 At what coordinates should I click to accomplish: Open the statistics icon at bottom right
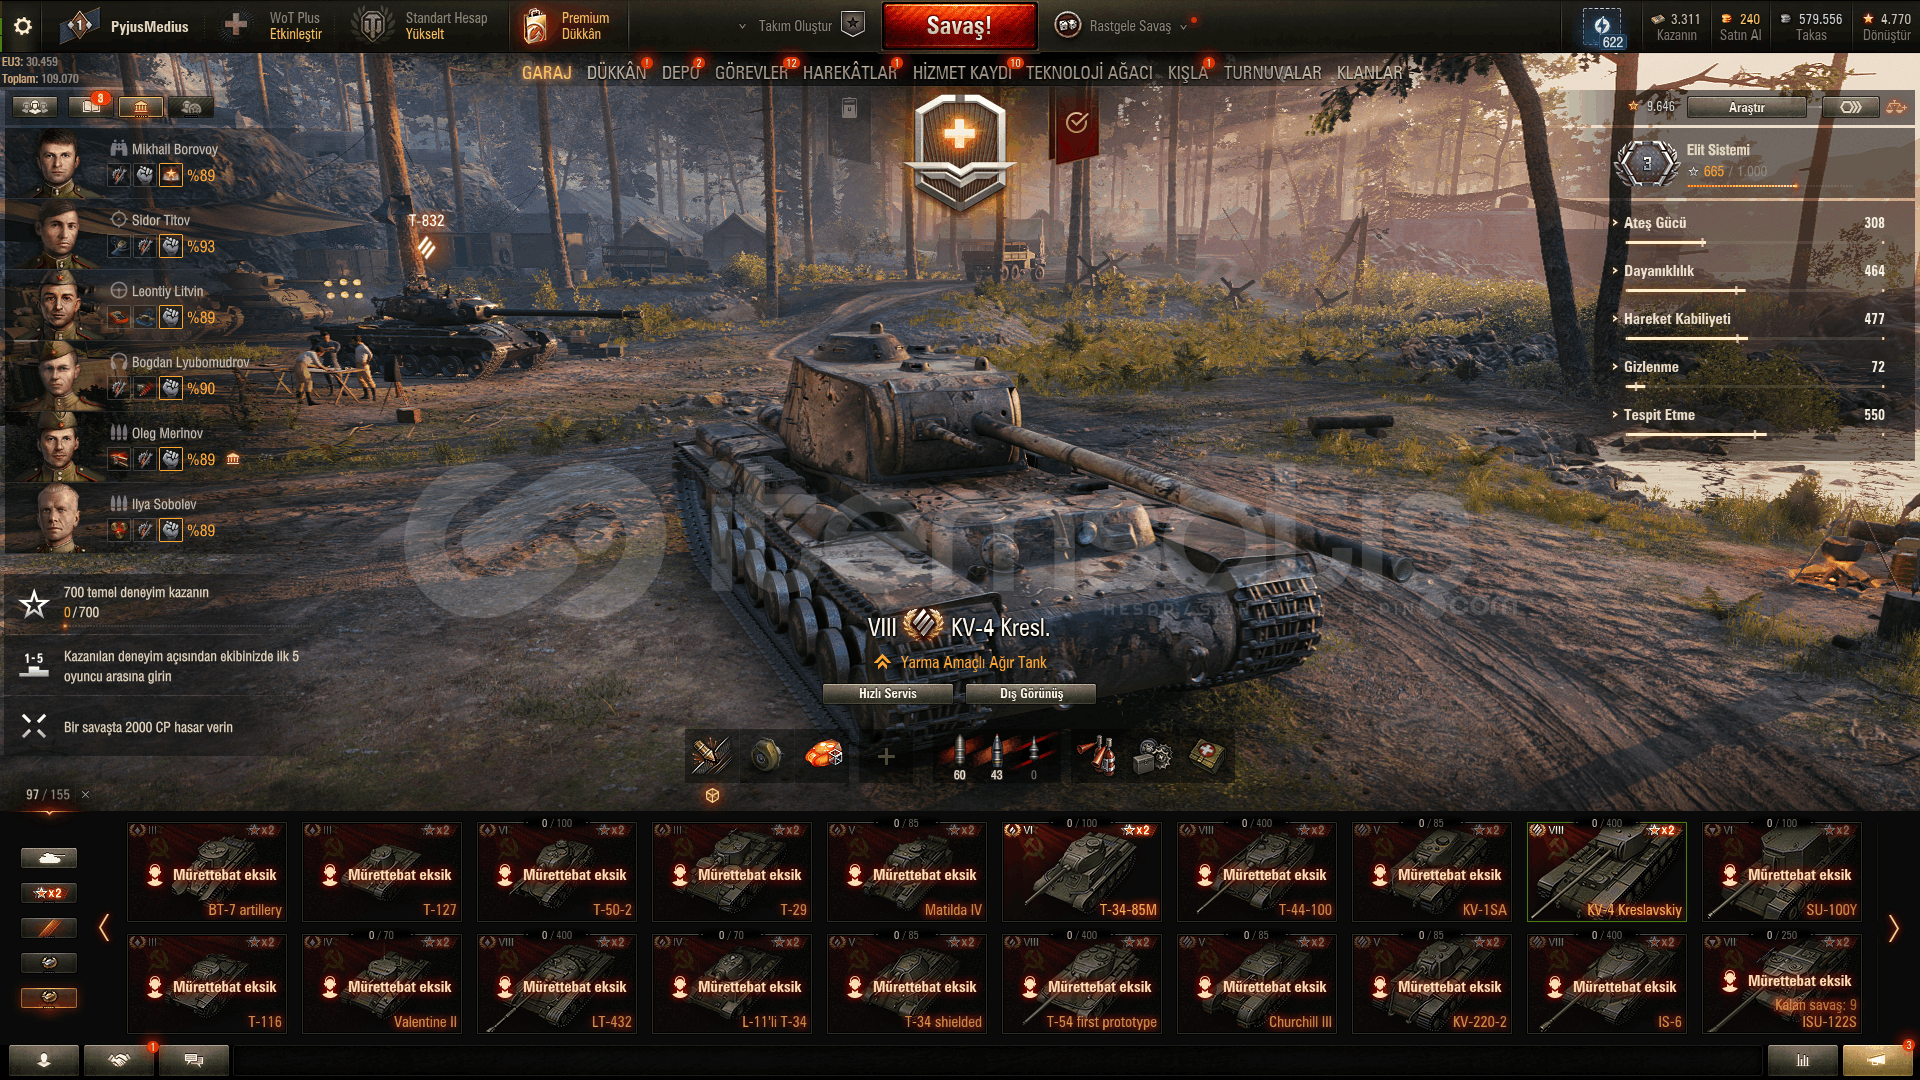1803,1060
